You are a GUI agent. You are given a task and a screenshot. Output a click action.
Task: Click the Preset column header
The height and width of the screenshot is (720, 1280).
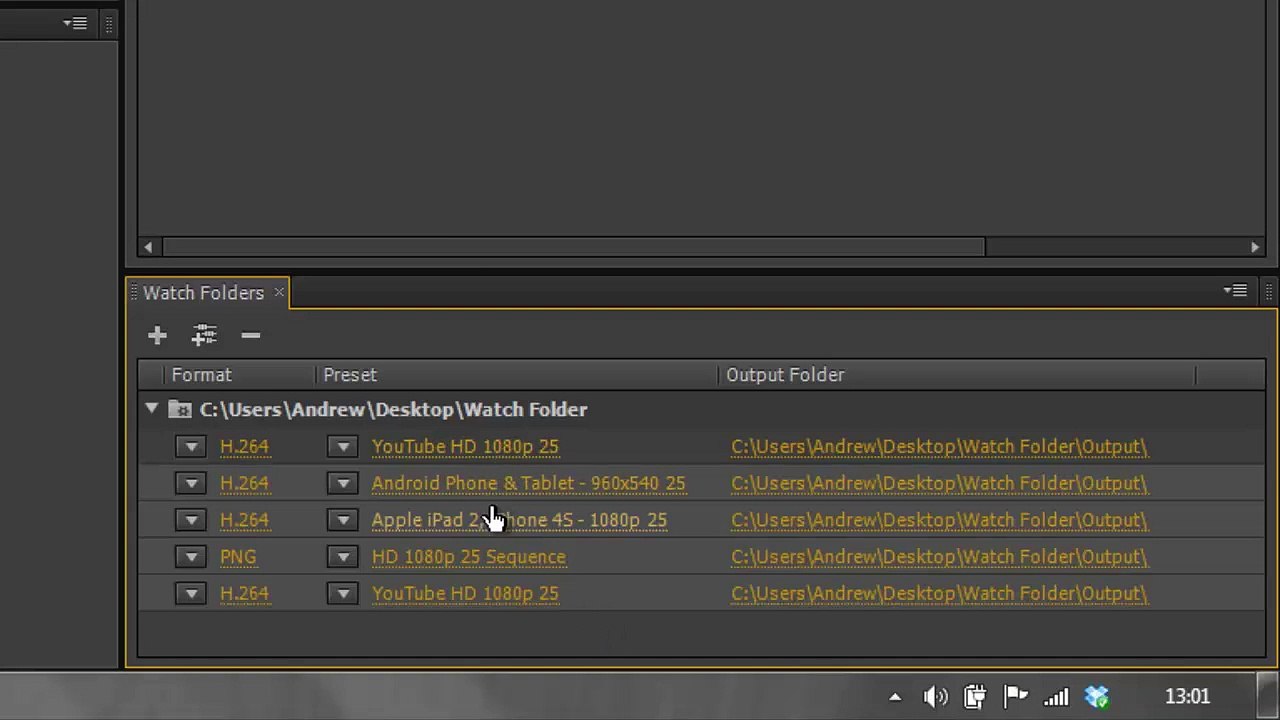click(350, 375)
